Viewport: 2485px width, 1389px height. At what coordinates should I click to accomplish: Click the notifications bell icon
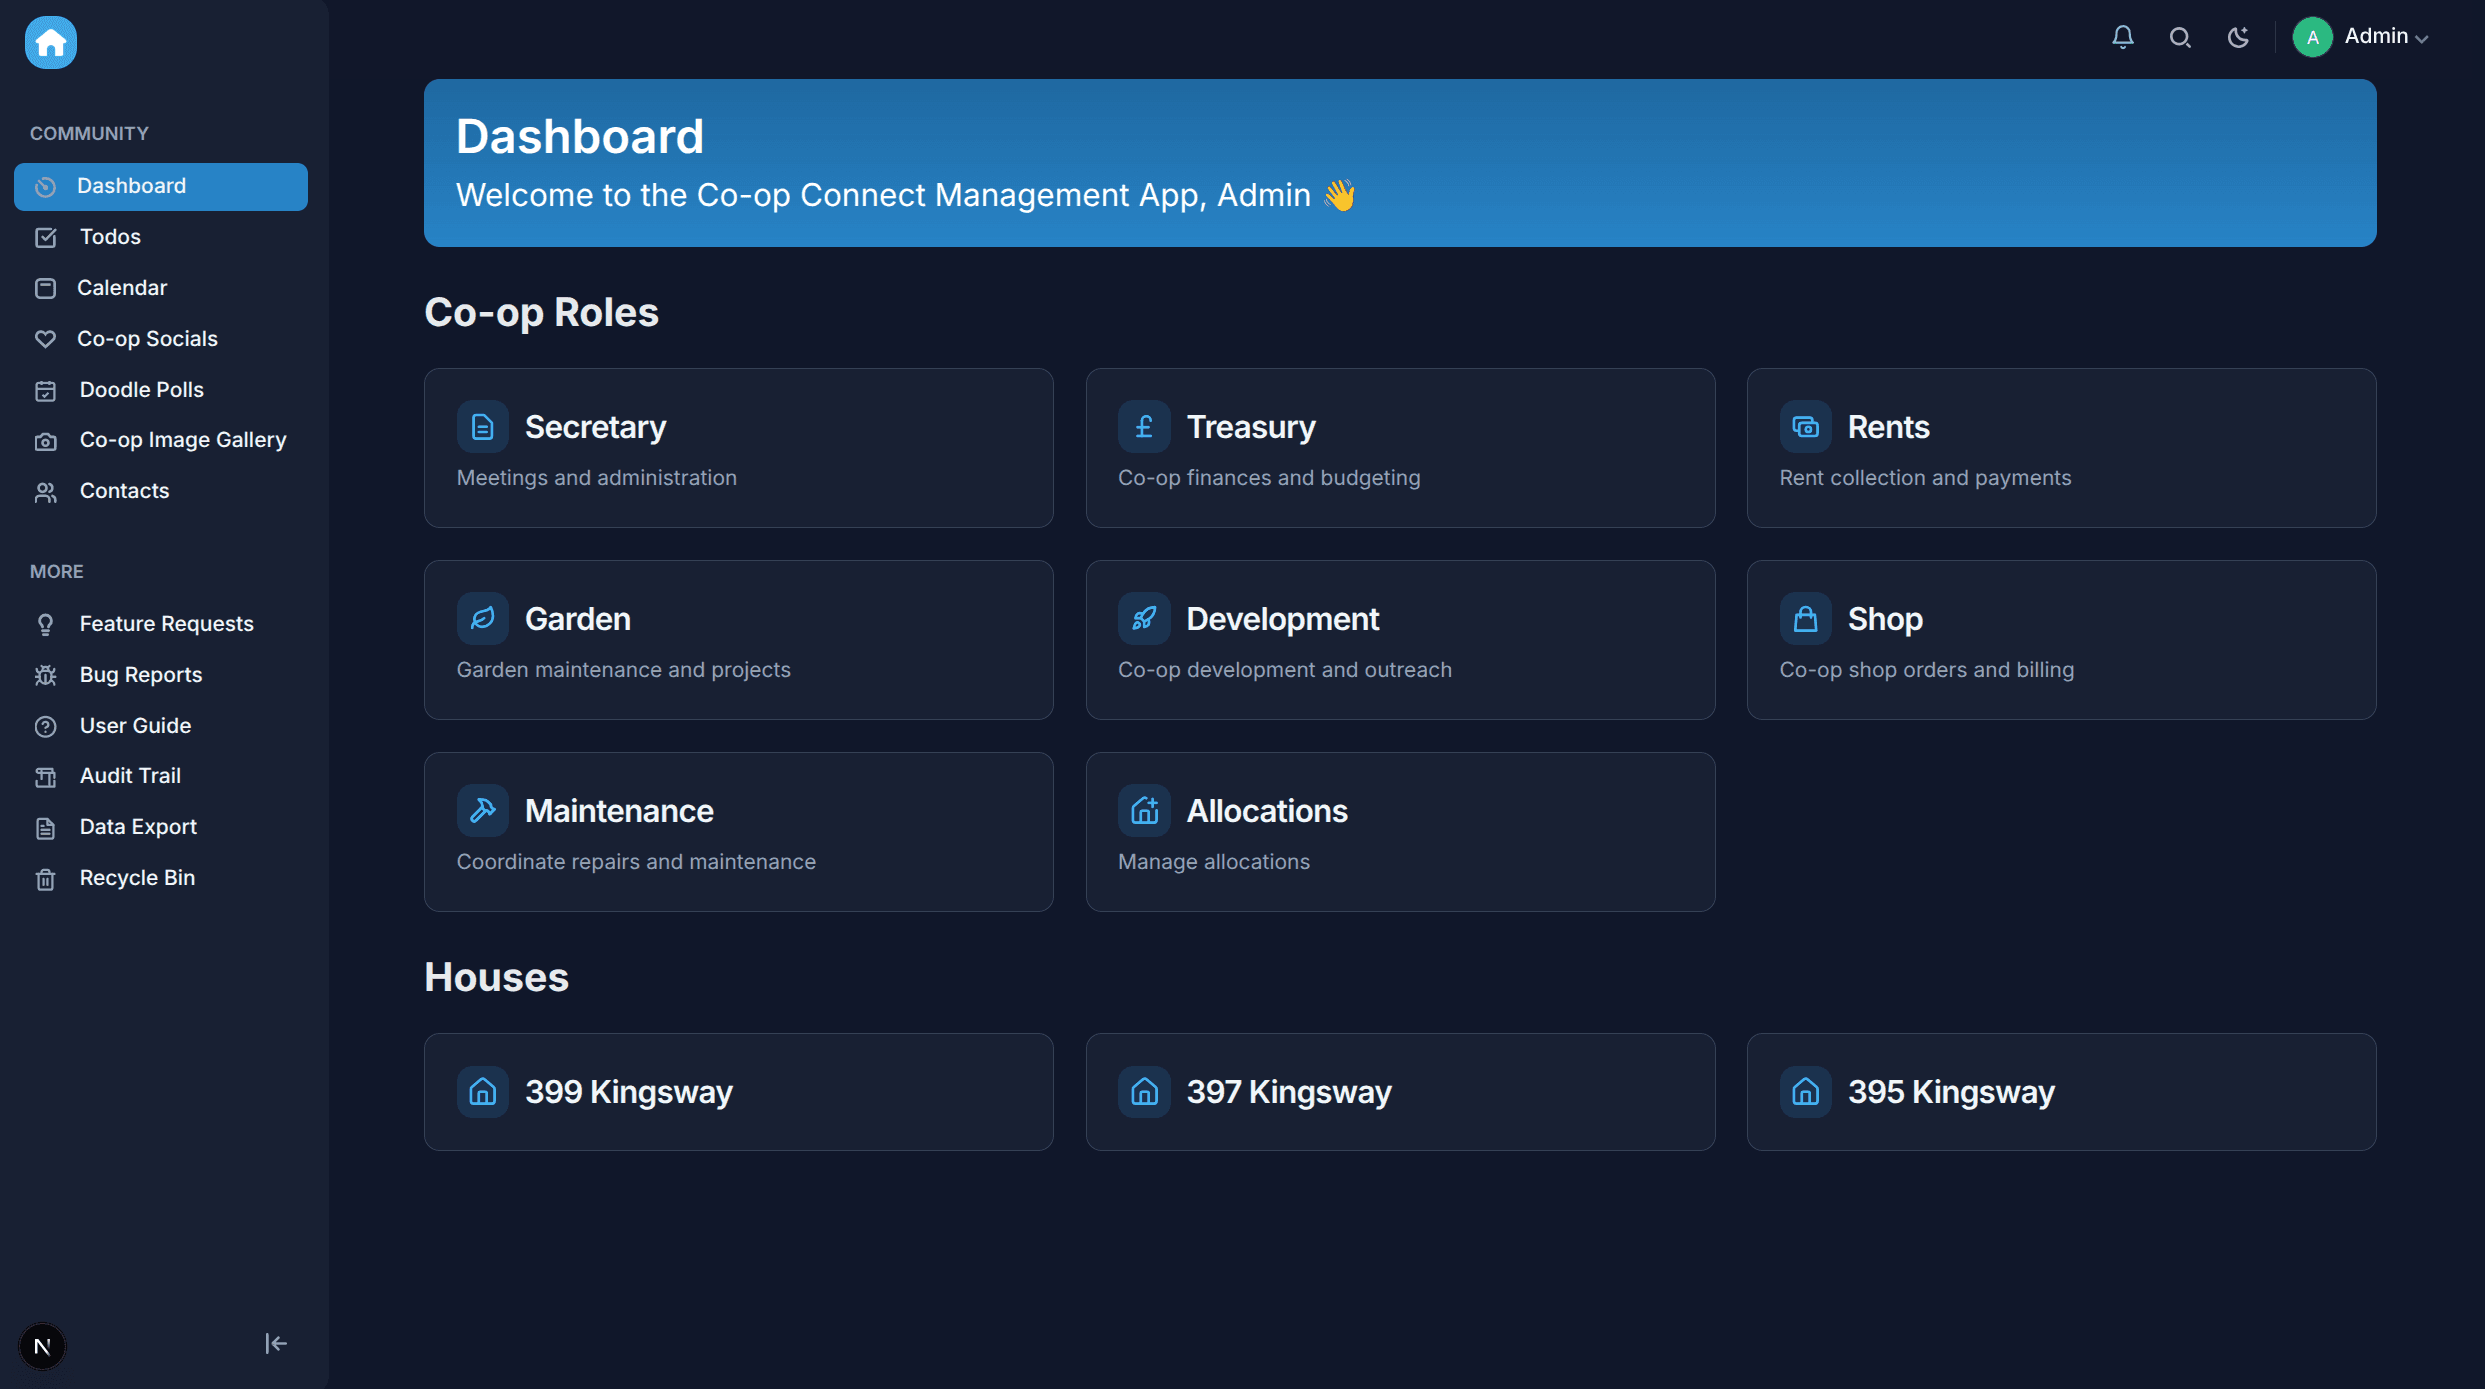(x=2122, y=36)
